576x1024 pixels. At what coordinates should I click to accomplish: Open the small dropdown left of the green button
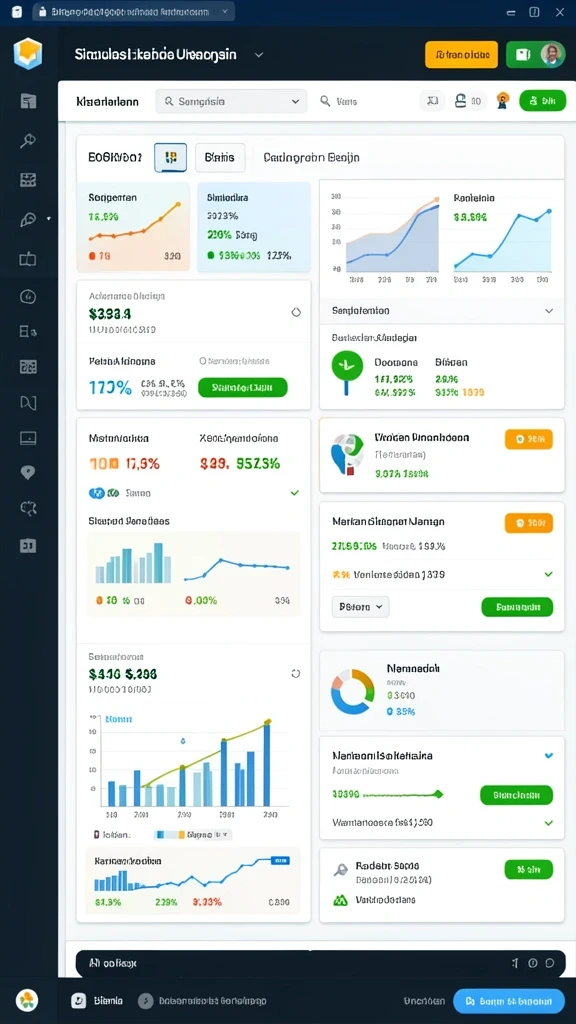[x=360, y=607]
